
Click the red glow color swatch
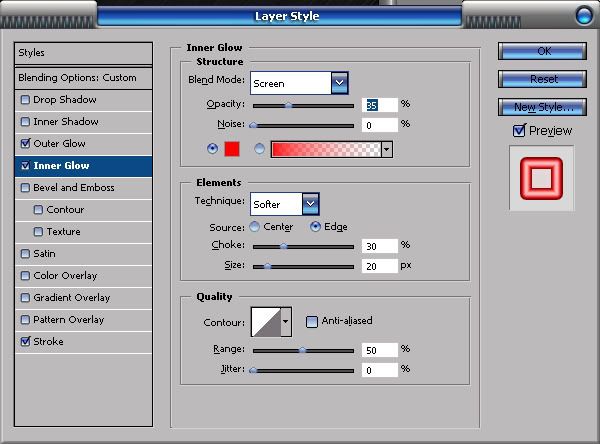click(232, 149)
